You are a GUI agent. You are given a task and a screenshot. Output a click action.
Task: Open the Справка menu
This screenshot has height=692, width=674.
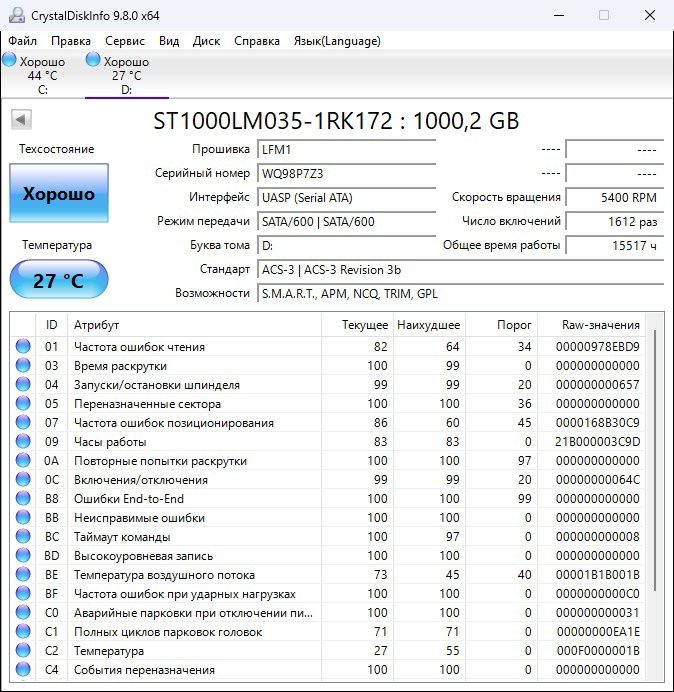(257, 41)
